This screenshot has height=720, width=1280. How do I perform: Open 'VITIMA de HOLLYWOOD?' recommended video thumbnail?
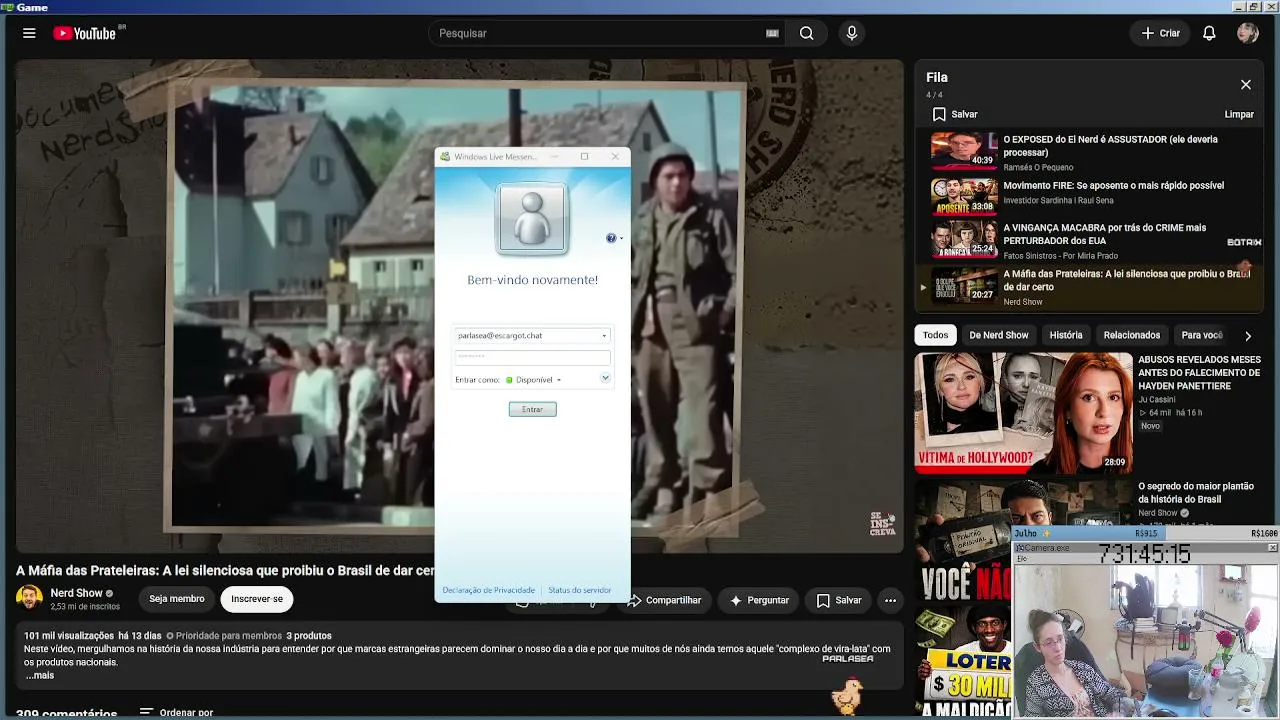point(1023,412)
